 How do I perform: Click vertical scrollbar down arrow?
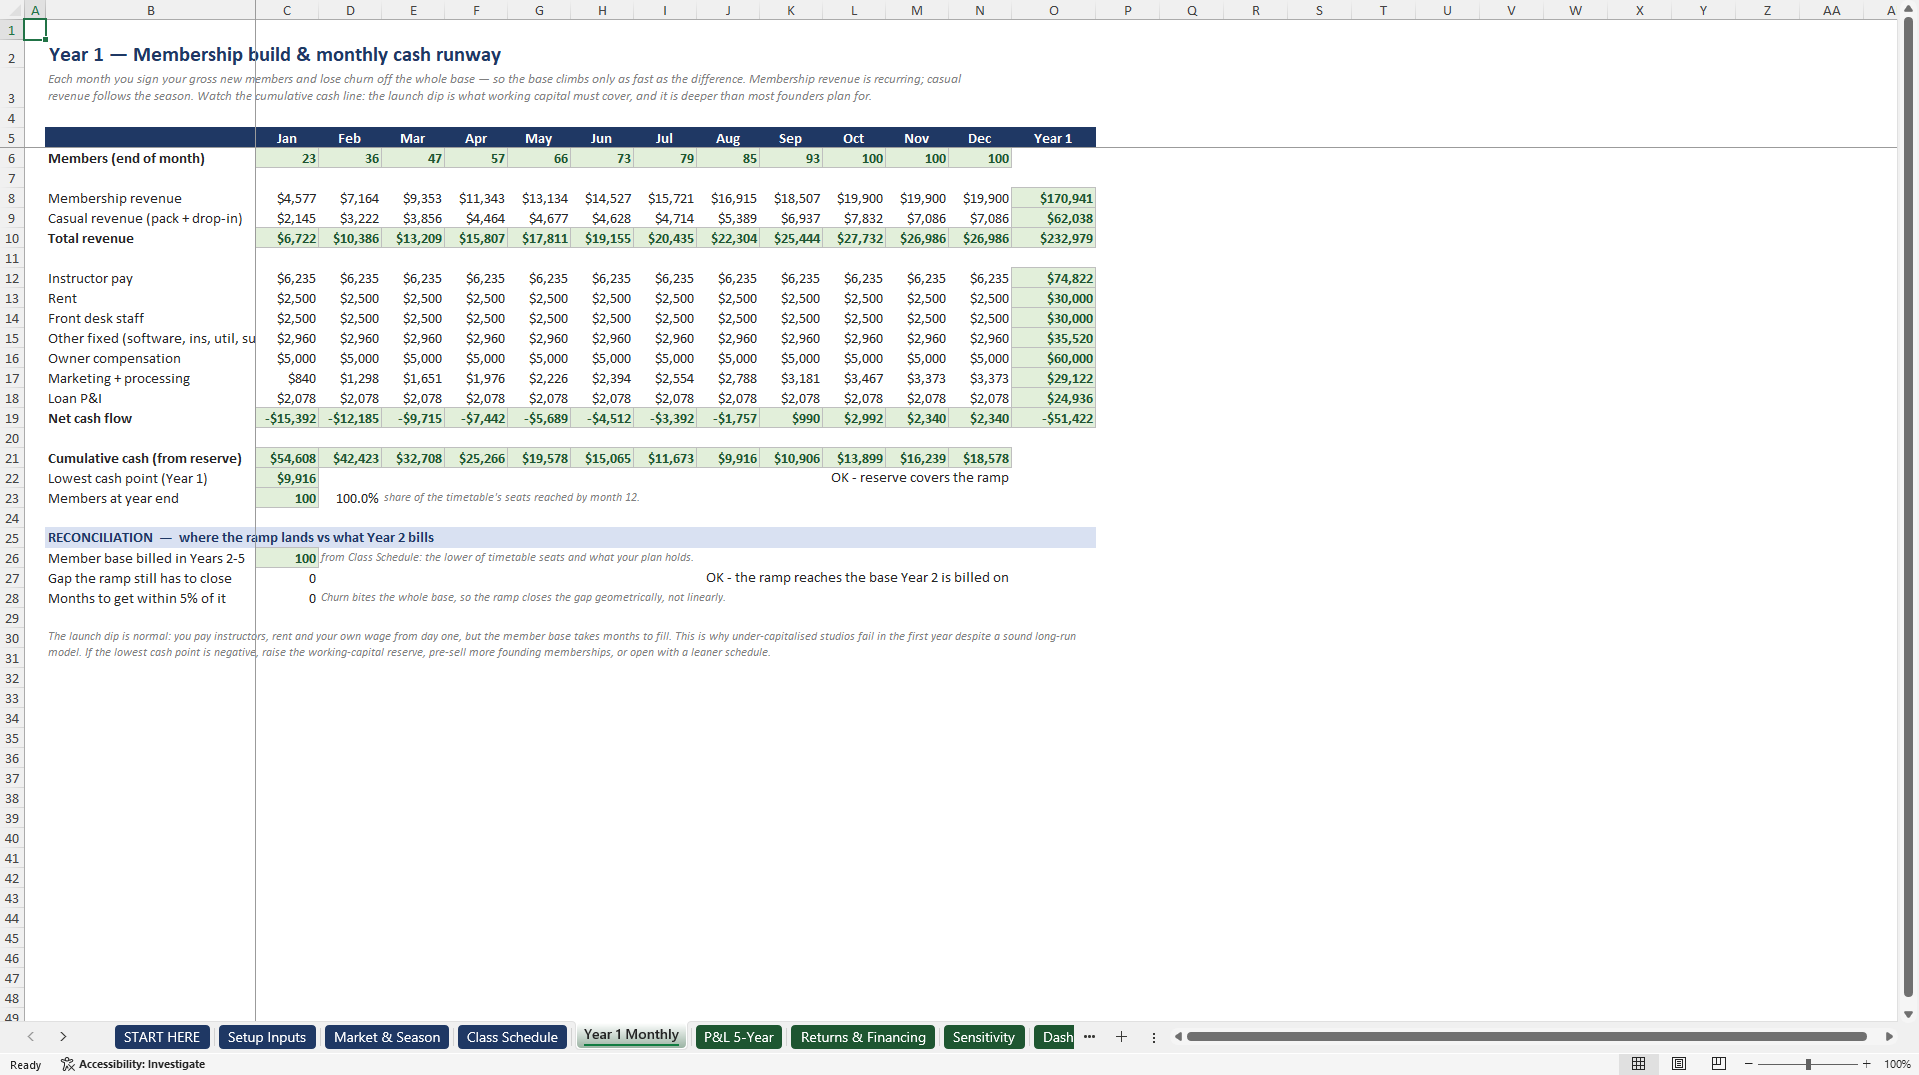click(x=1908, y=1014)
